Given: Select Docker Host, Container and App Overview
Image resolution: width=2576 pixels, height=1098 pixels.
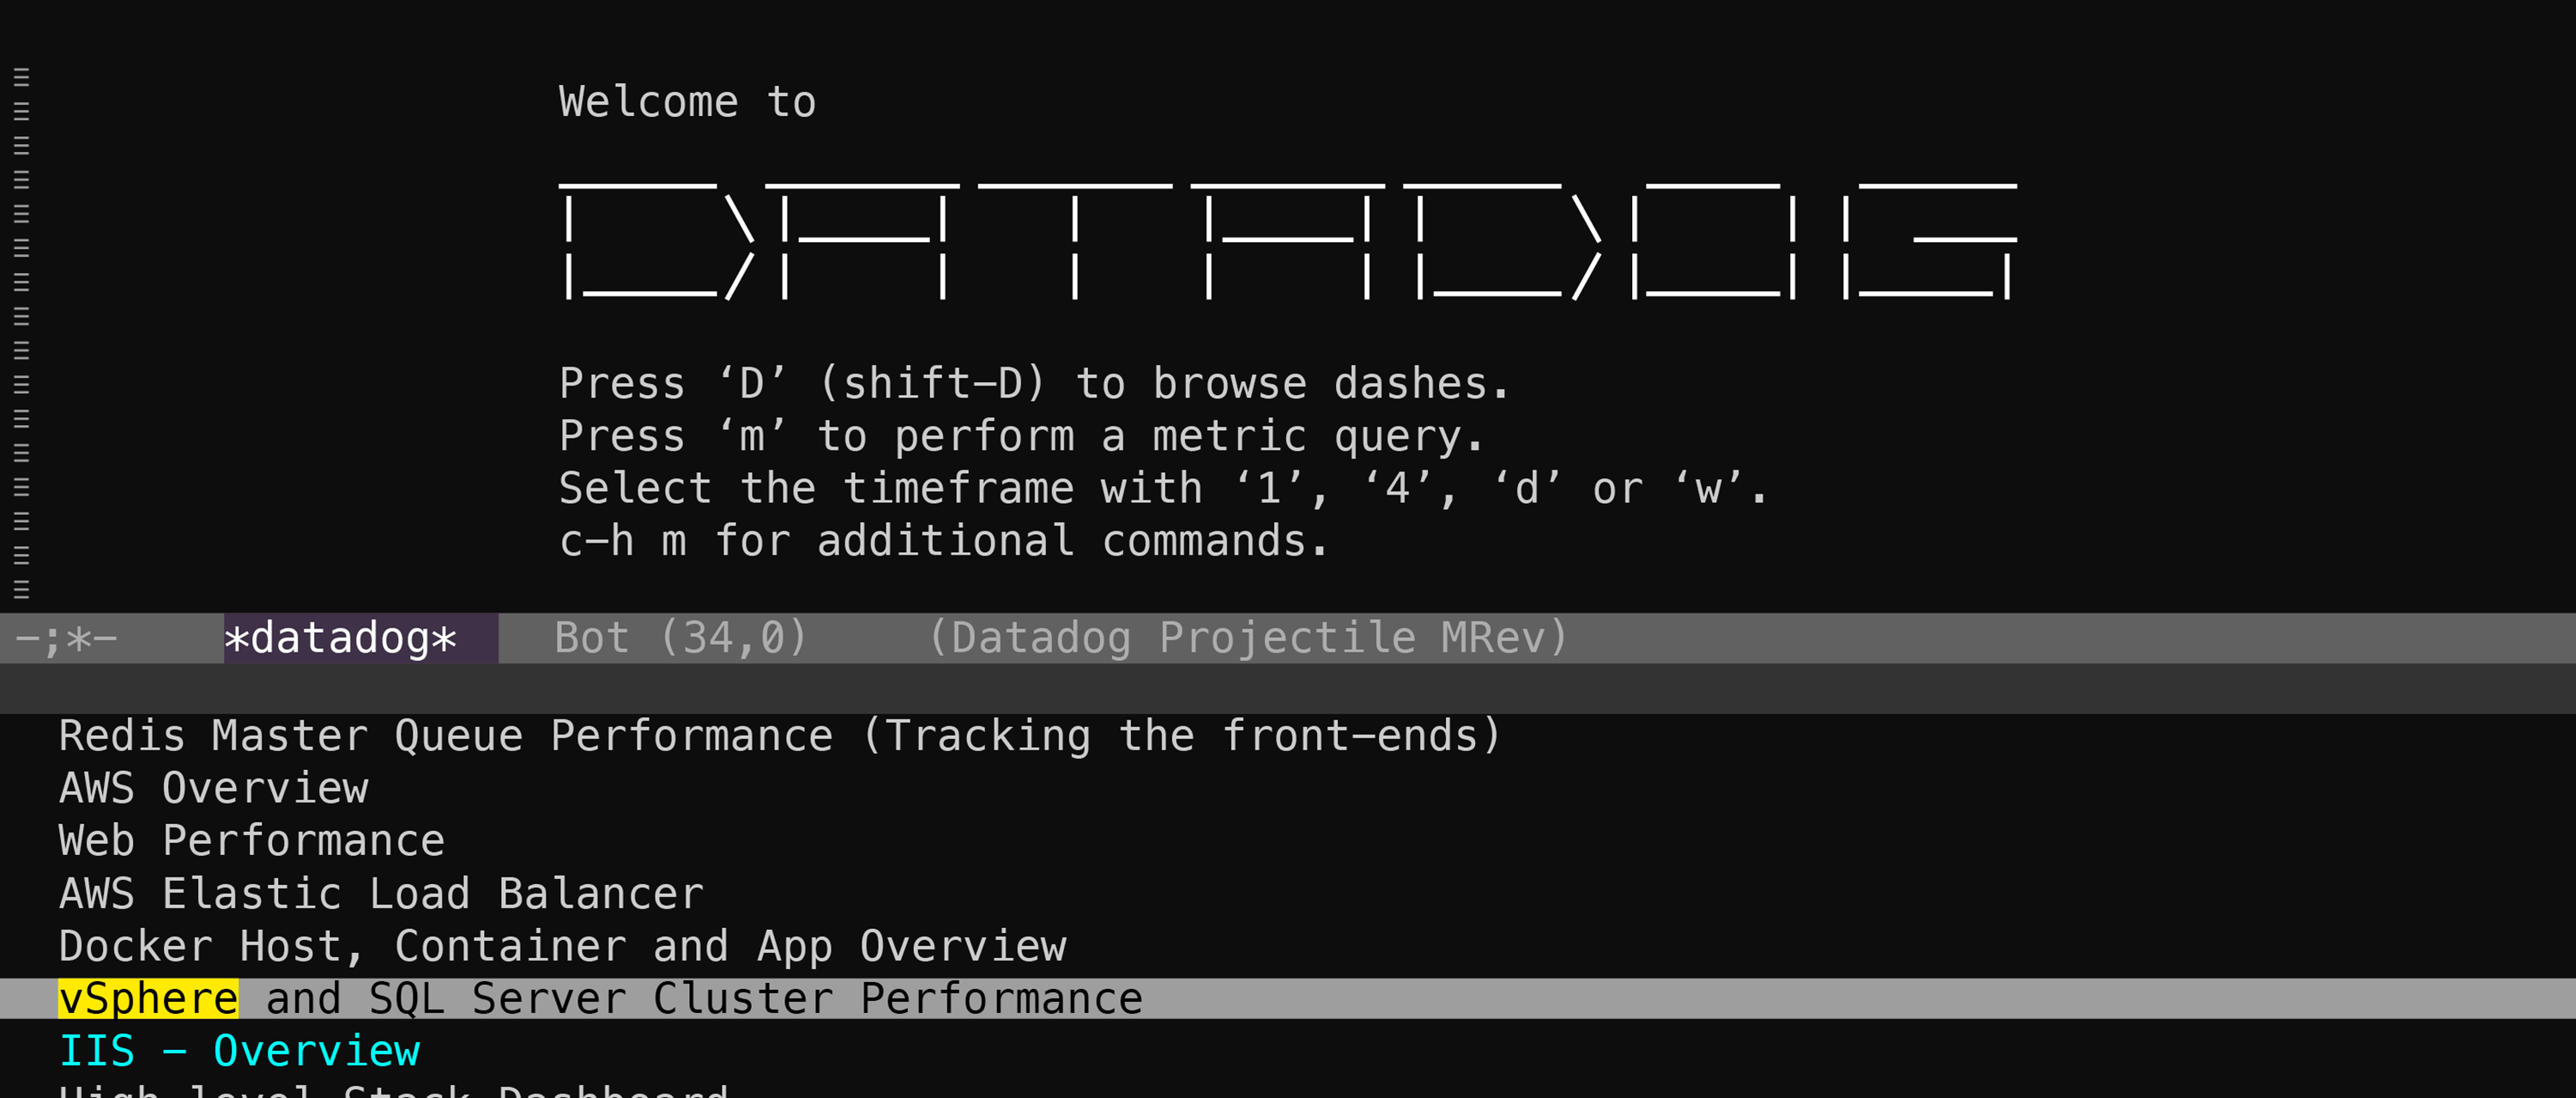Looking at the screenshot, I should pyautogui.click(x=562, y=944).
